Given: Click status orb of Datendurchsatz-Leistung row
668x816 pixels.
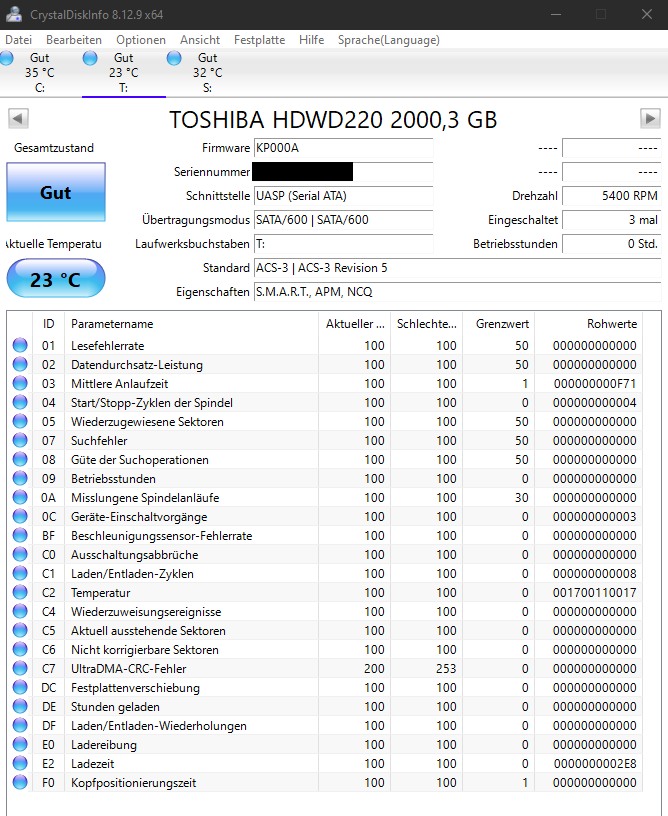Looking at the screenshot, I should (20, 364).
